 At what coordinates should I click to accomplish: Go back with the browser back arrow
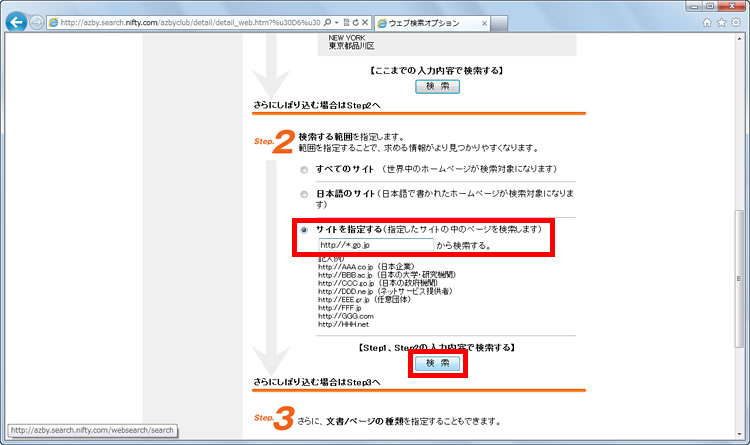click(16, 22)
